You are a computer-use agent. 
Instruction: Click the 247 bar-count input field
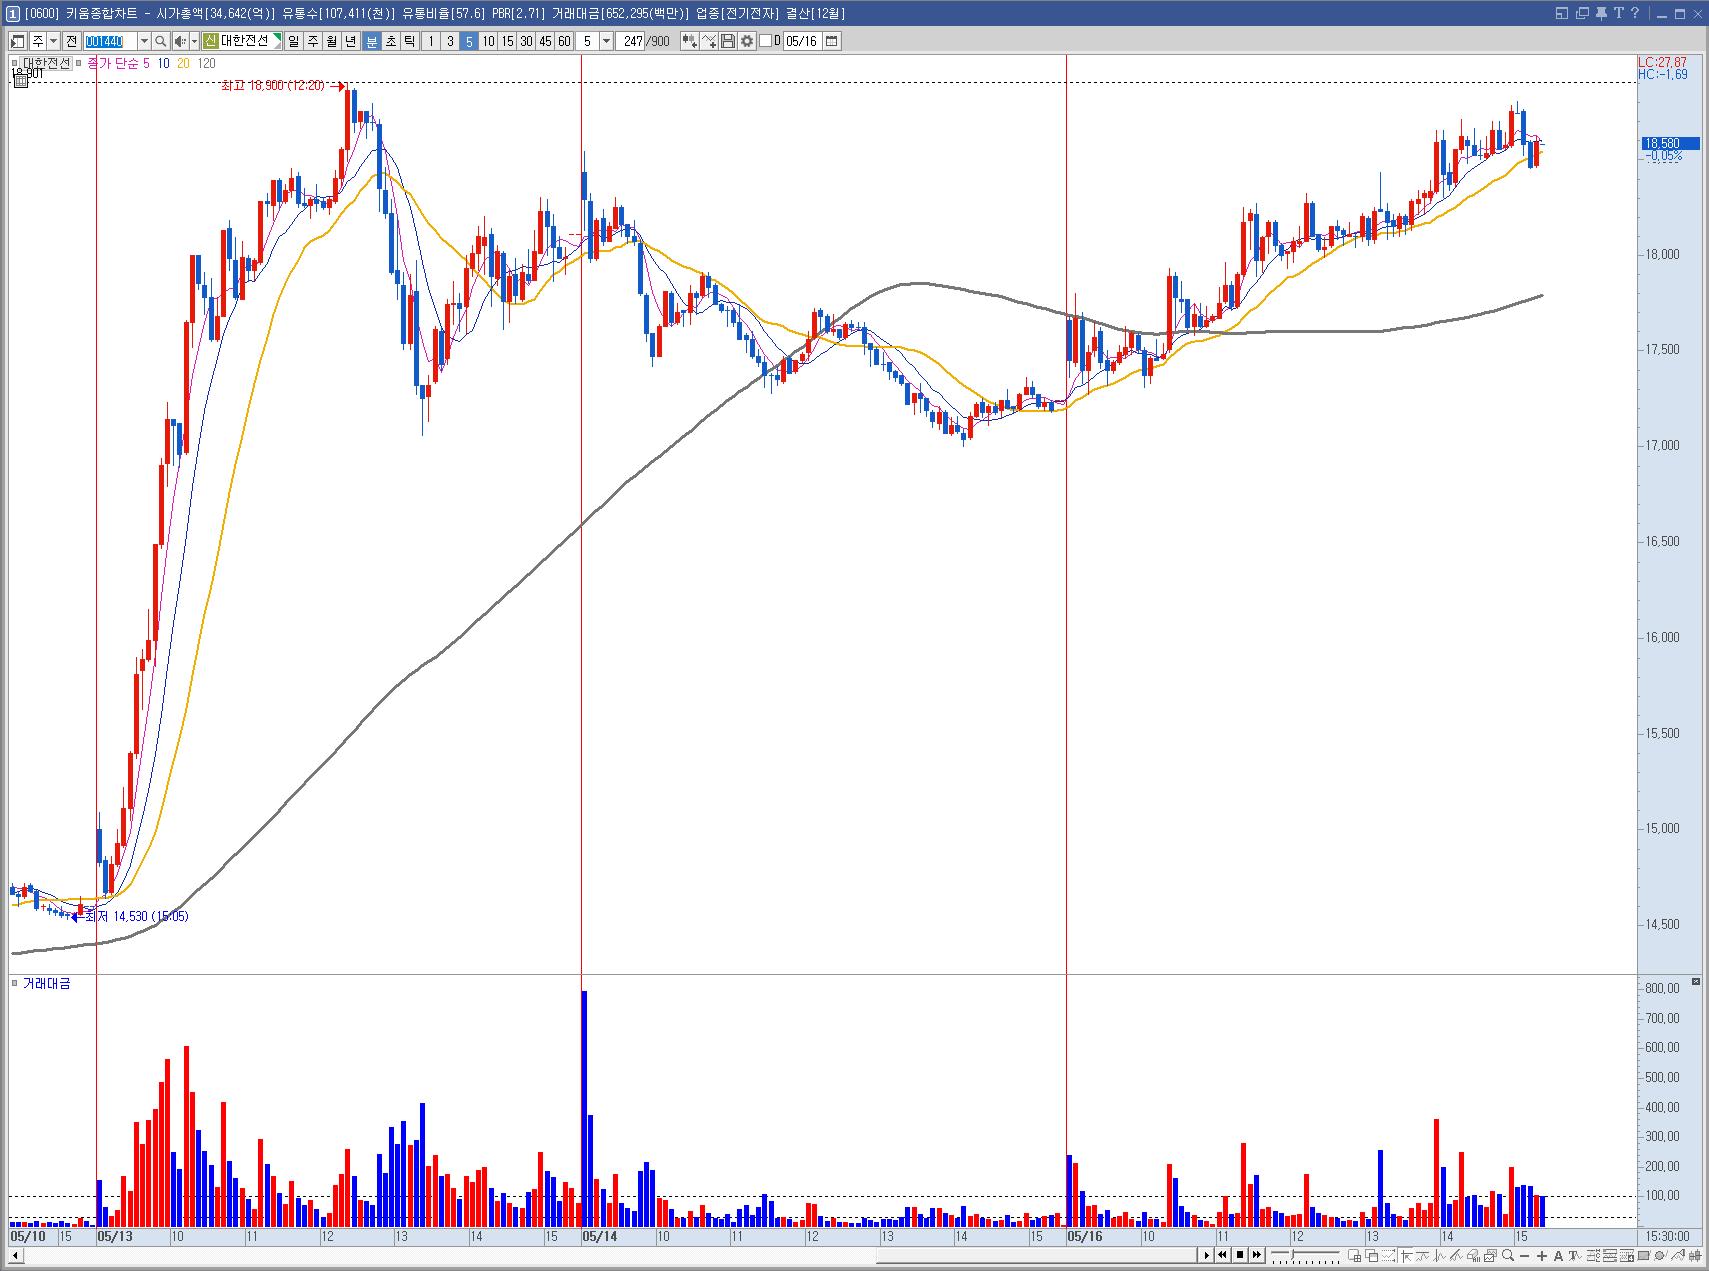click(631, 41)
